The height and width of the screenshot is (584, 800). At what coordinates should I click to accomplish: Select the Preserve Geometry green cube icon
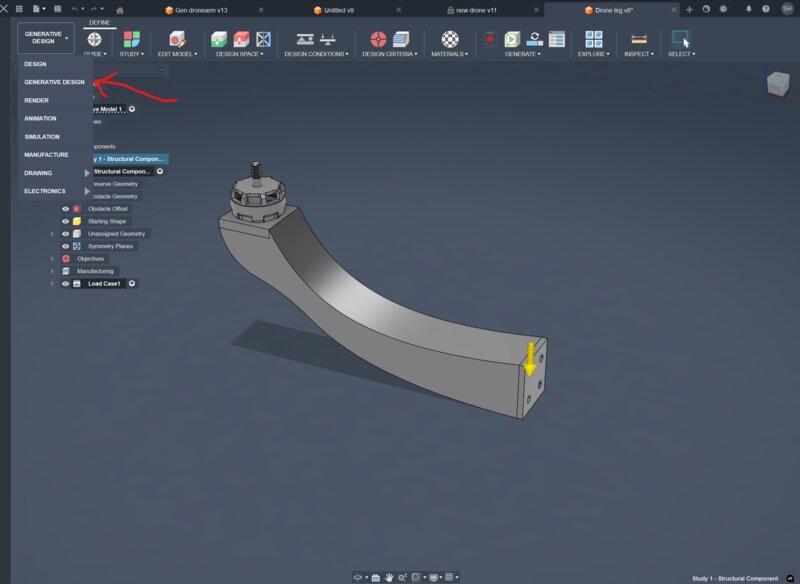coord(219,39)
